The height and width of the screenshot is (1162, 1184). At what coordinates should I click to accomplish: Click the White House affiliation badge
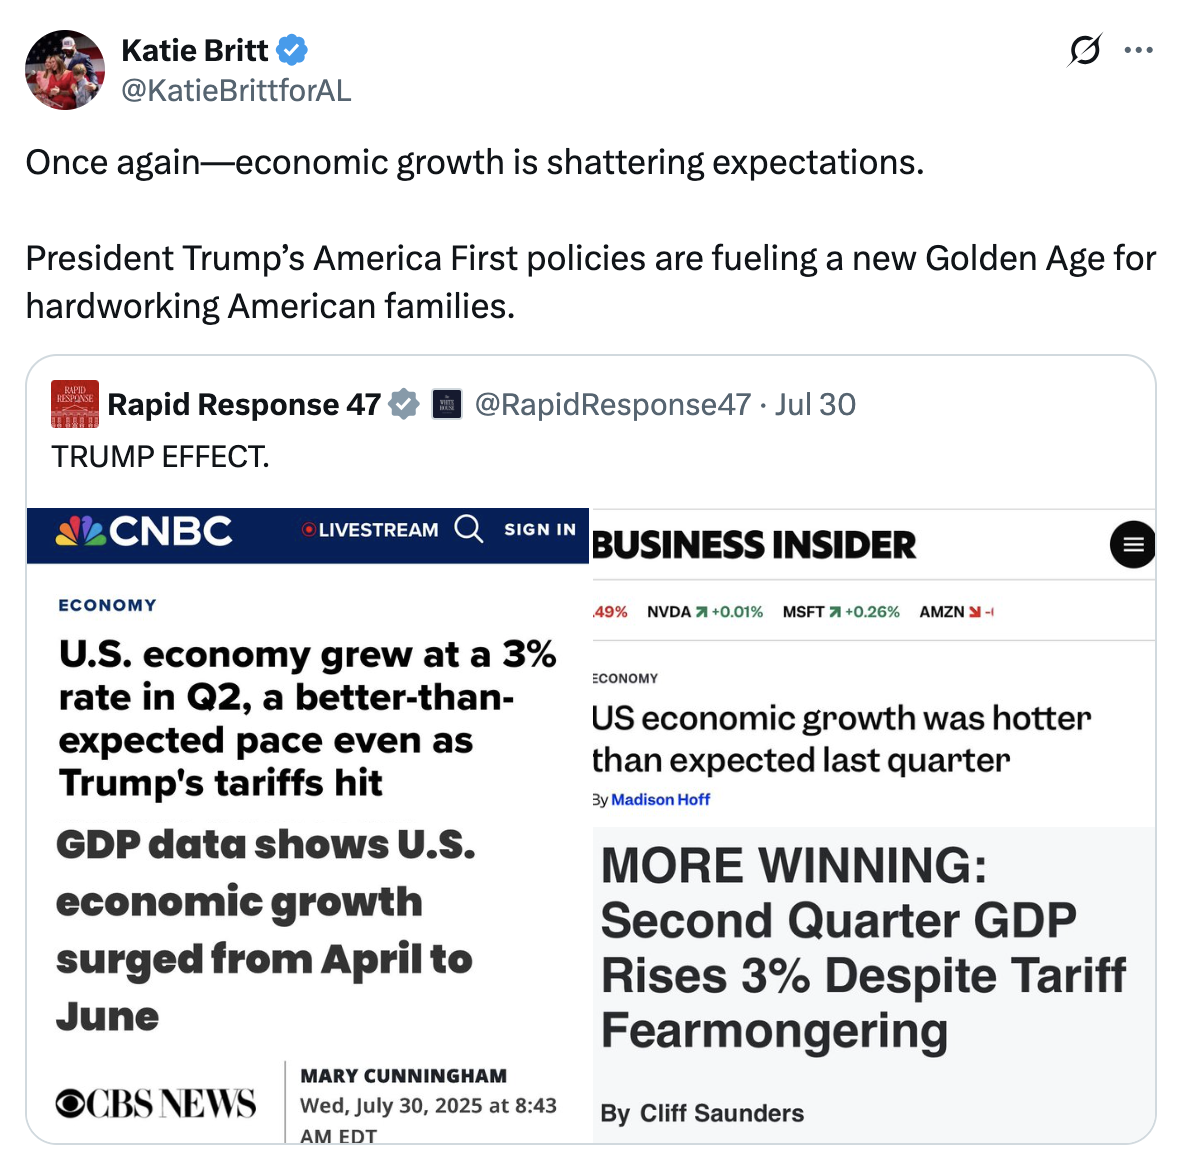click(x=446, y=404)
